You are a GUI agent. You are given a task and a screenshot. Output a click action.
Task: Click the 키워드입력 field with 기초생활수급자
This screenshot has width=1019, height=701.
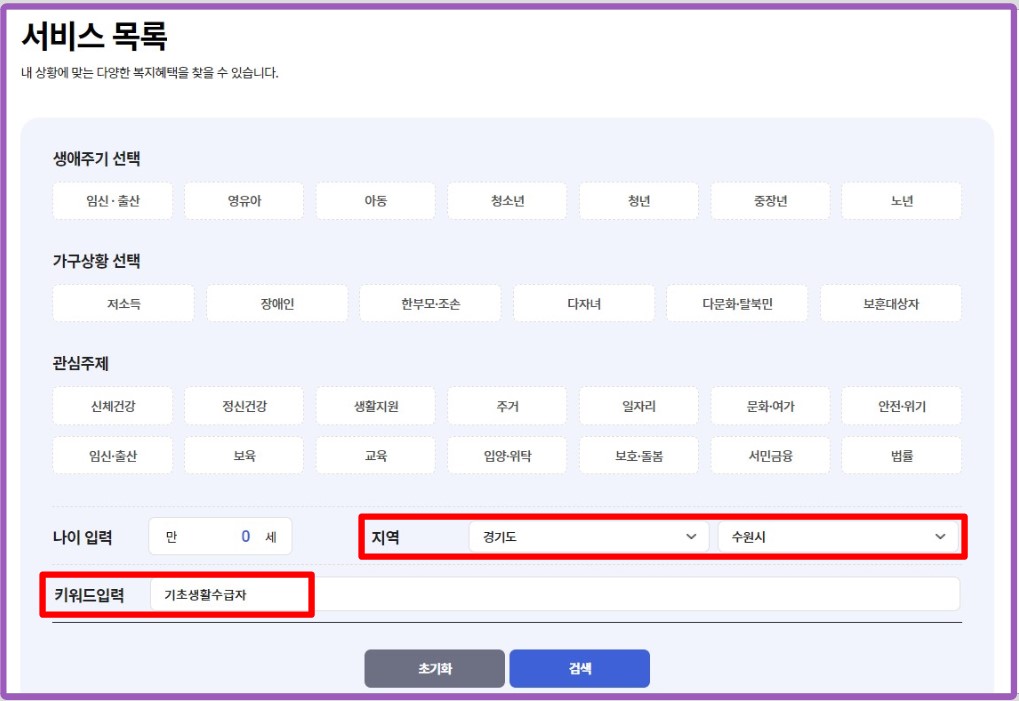click(555, 594)
